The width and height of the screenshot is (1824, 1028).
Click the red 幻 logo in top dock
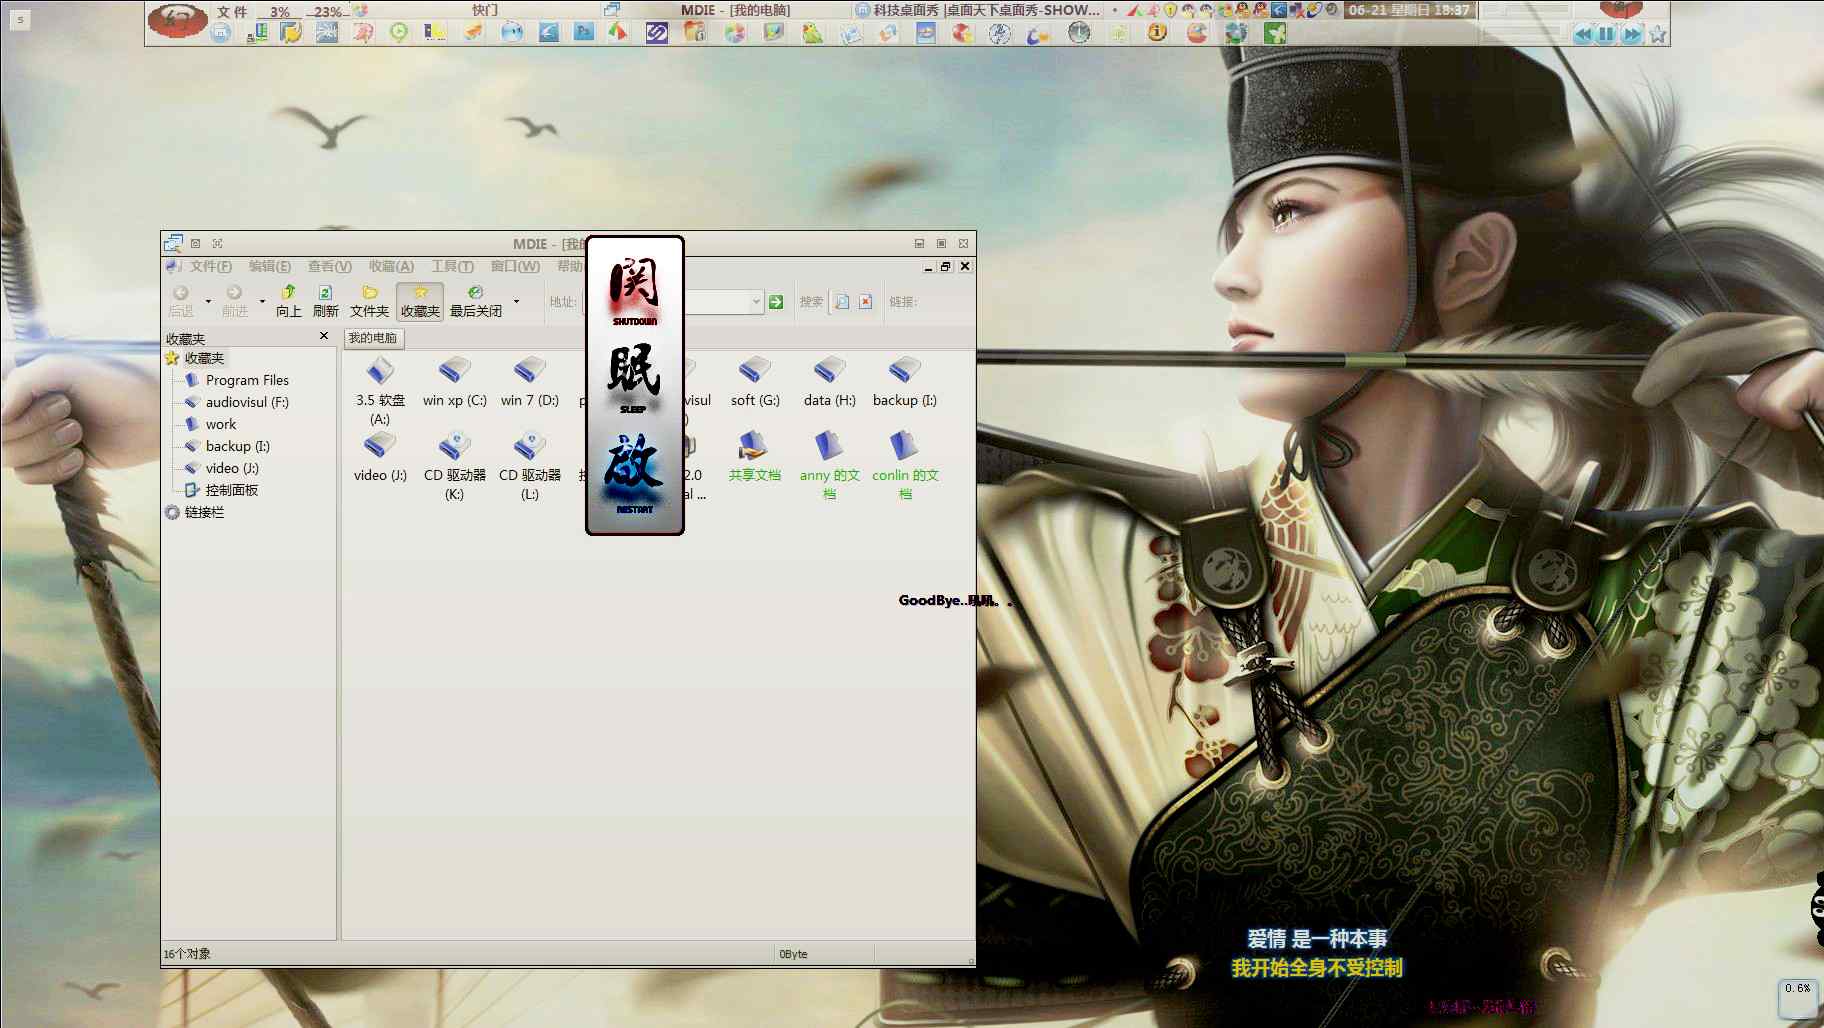coord(178,20)
